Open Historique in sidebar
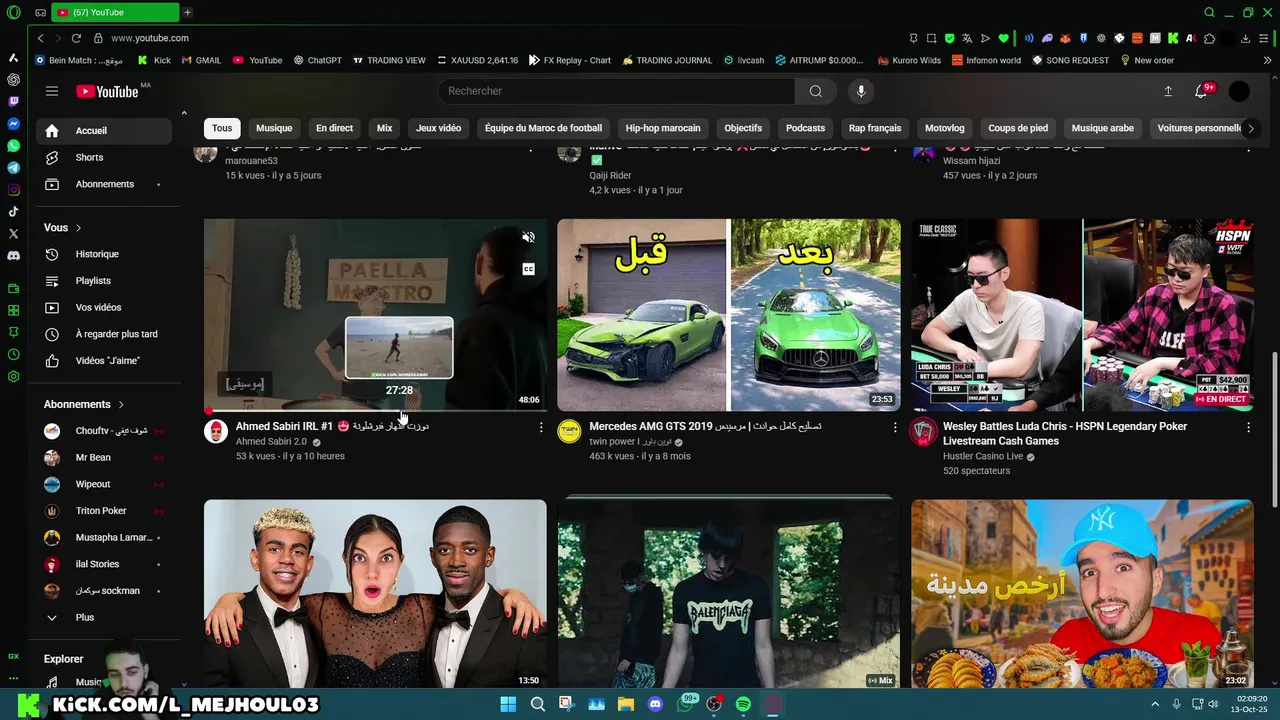 click(104, 254)
